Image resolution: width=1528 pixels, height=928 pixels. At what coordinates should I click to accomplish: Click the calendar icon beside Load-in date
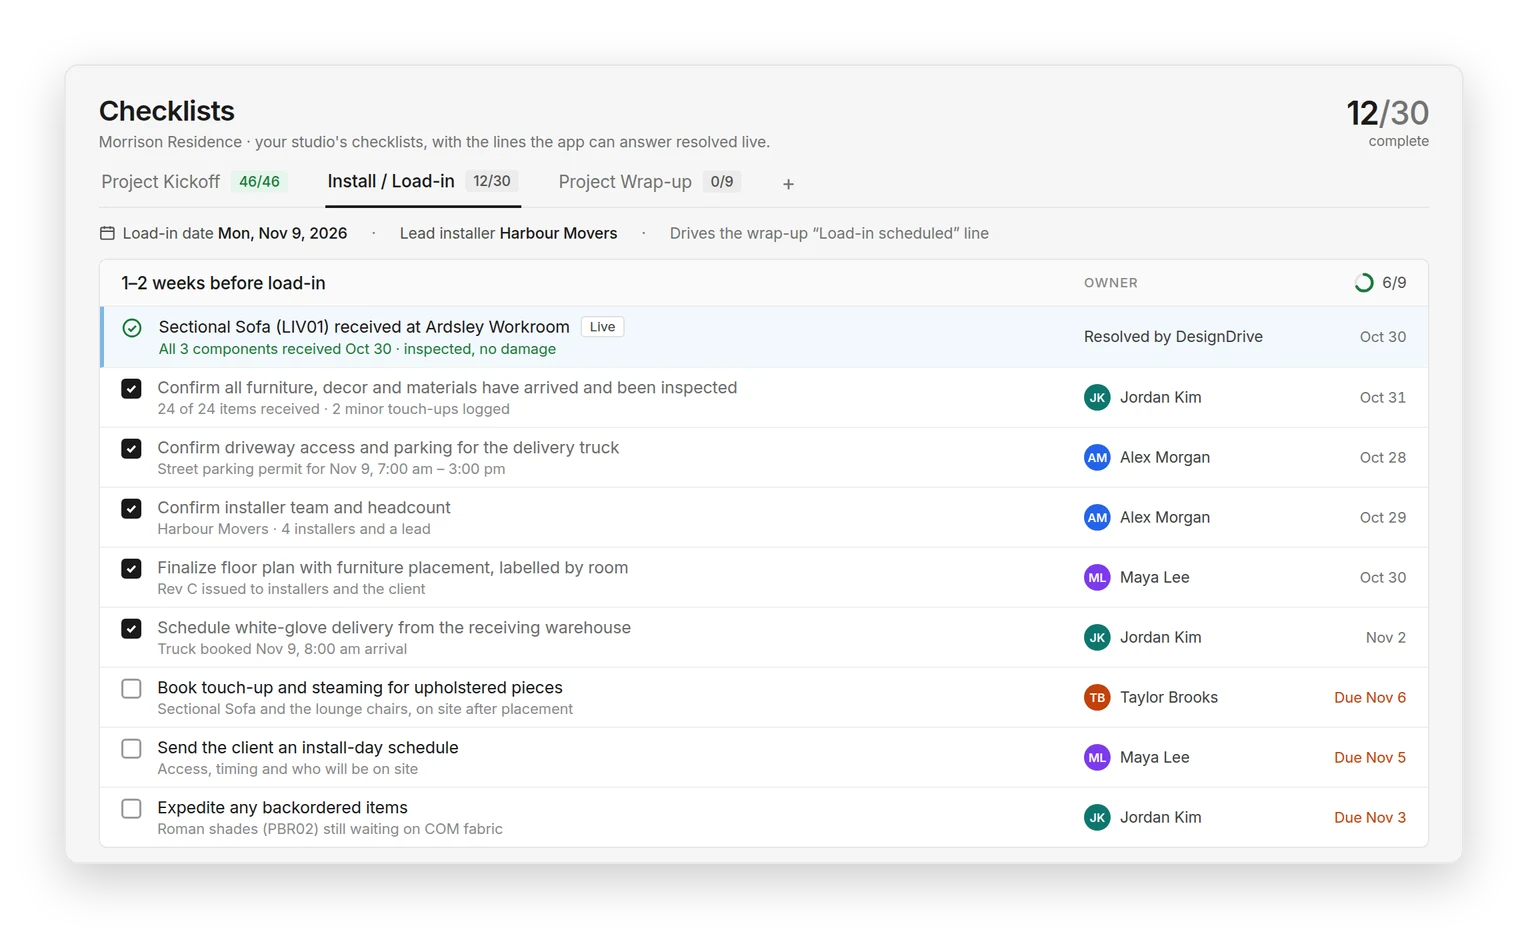tap(107, 233)
